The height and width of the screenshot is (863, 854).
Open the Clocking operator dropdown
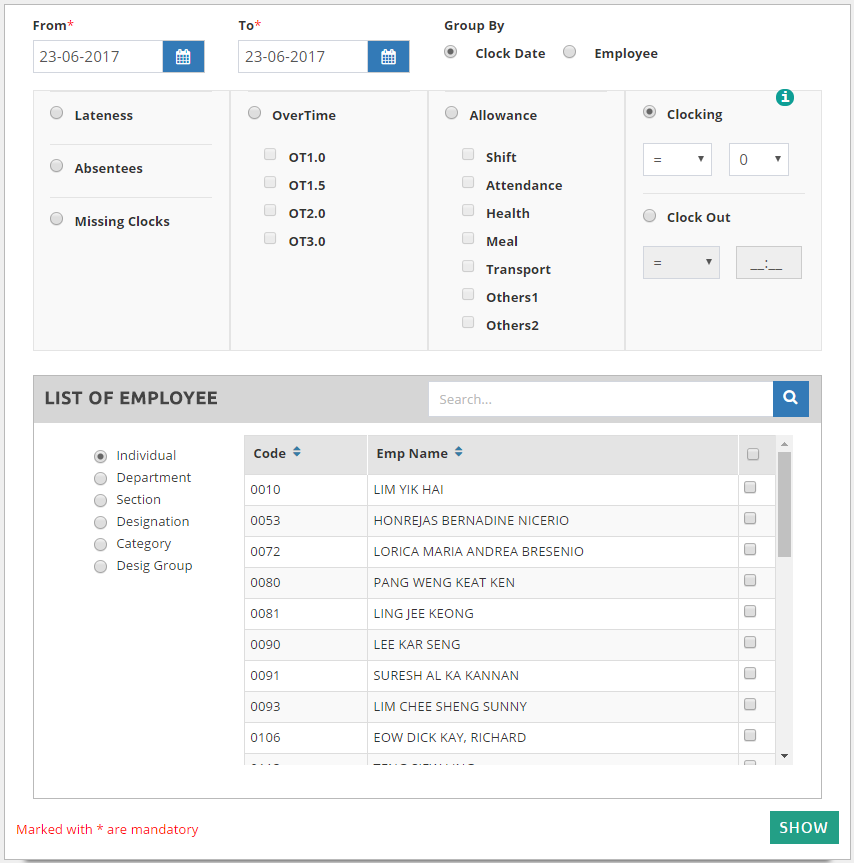(x=677, y=160)
